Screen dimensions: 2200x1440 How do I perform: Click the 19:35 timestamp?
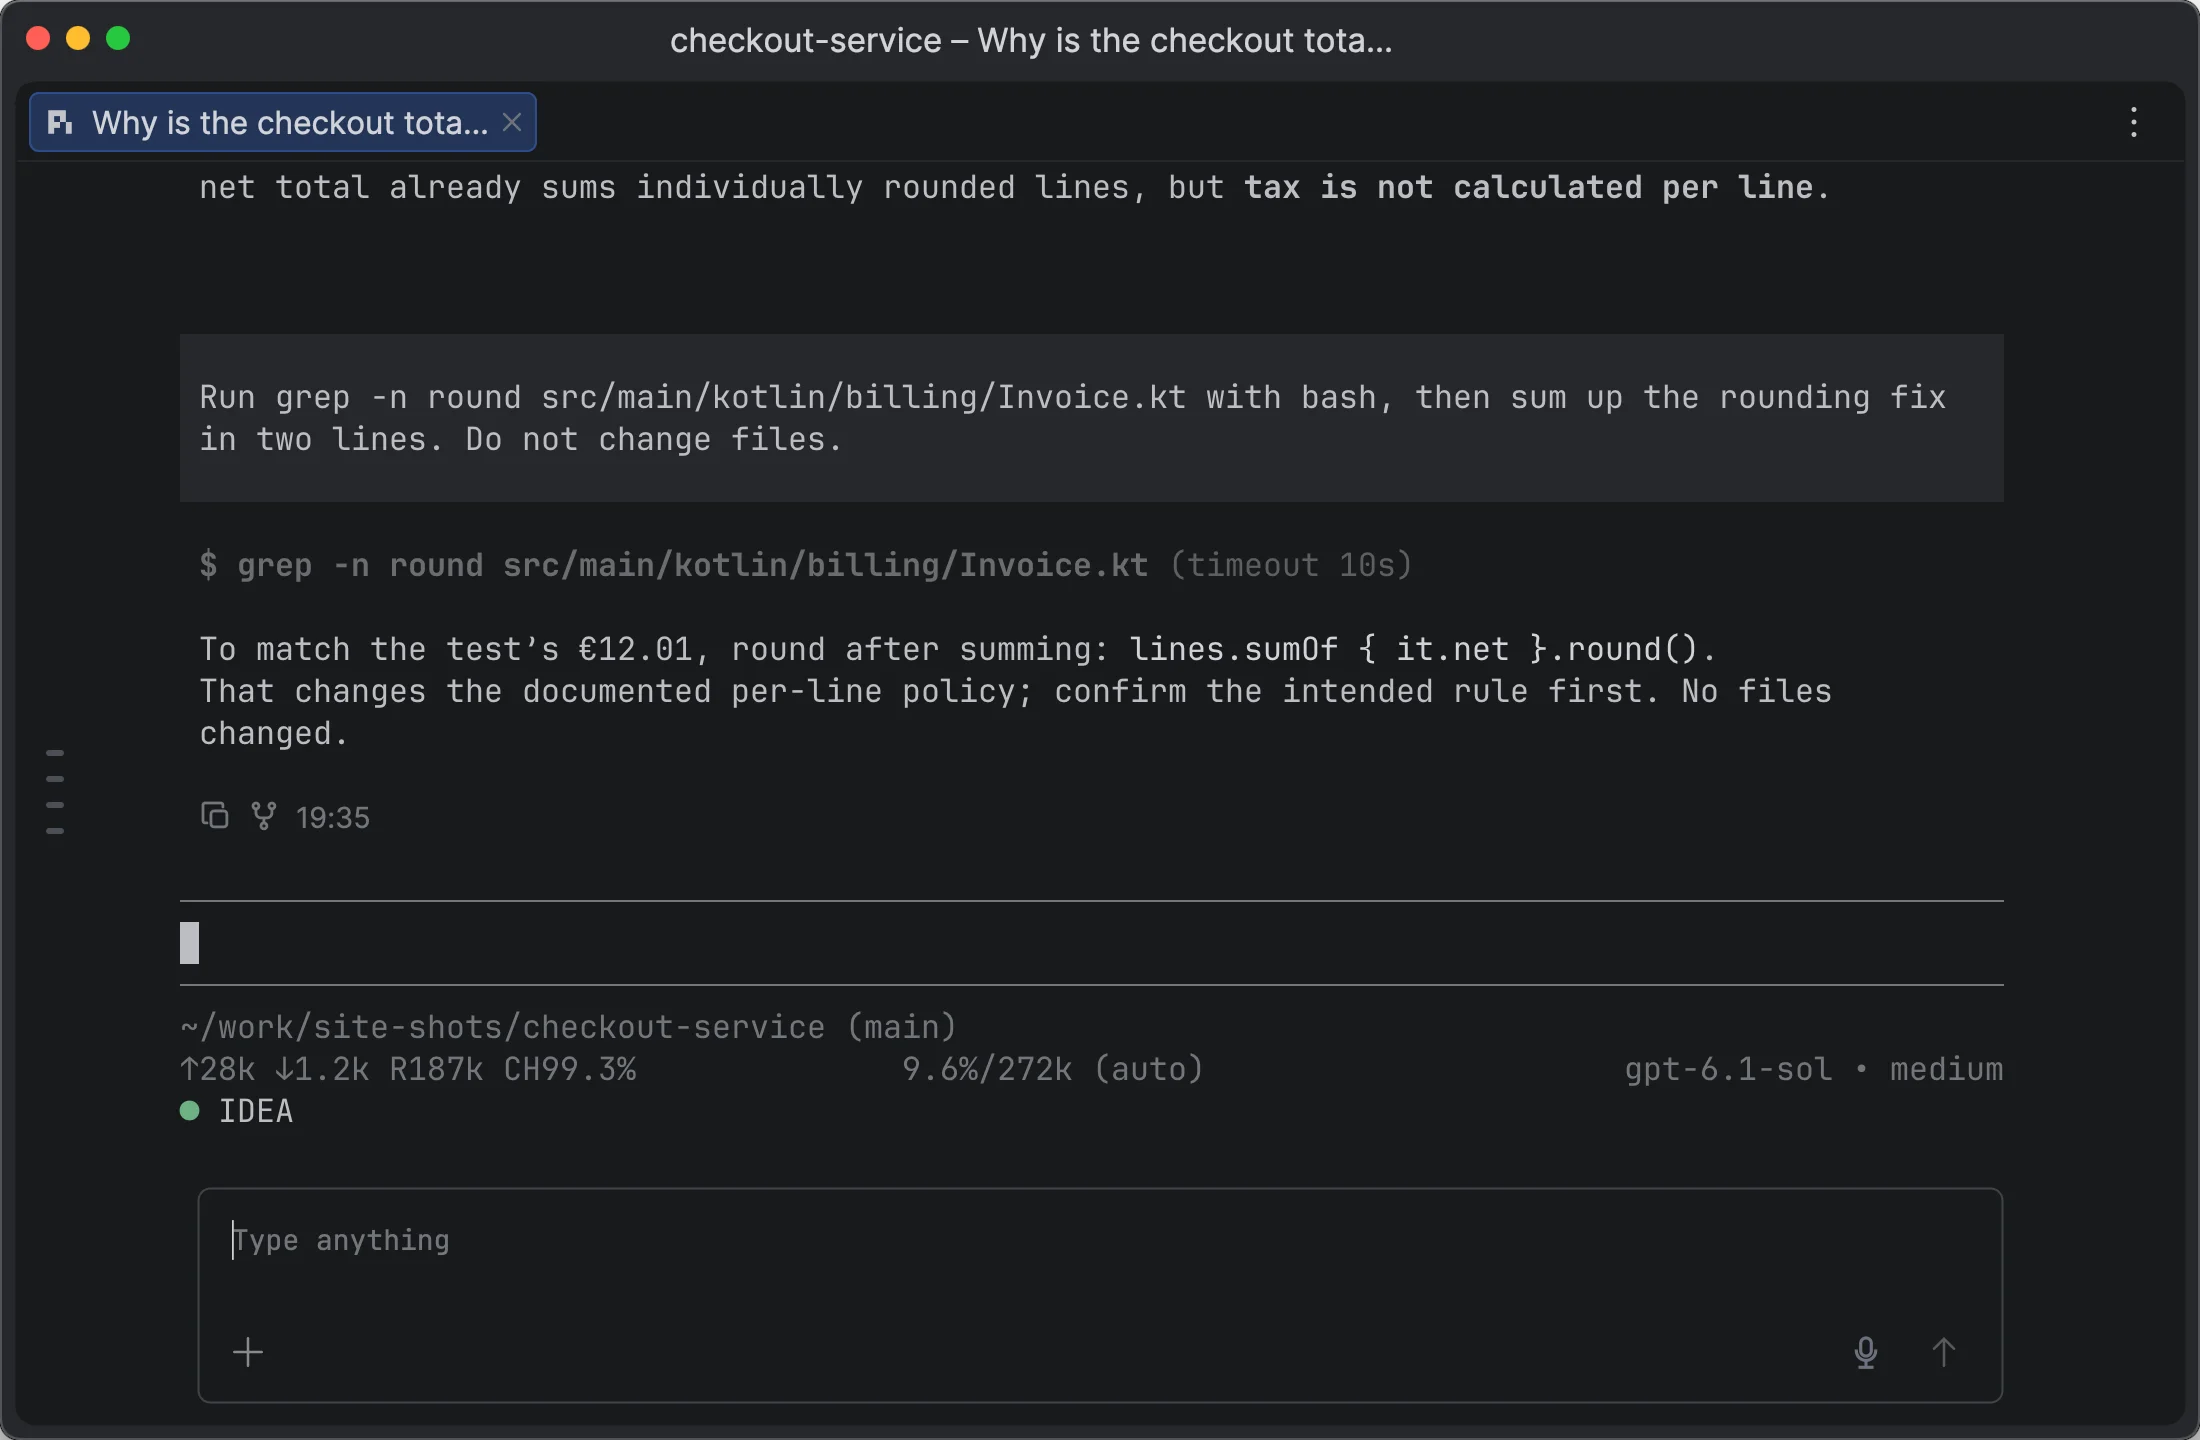(x=333, y=818)
